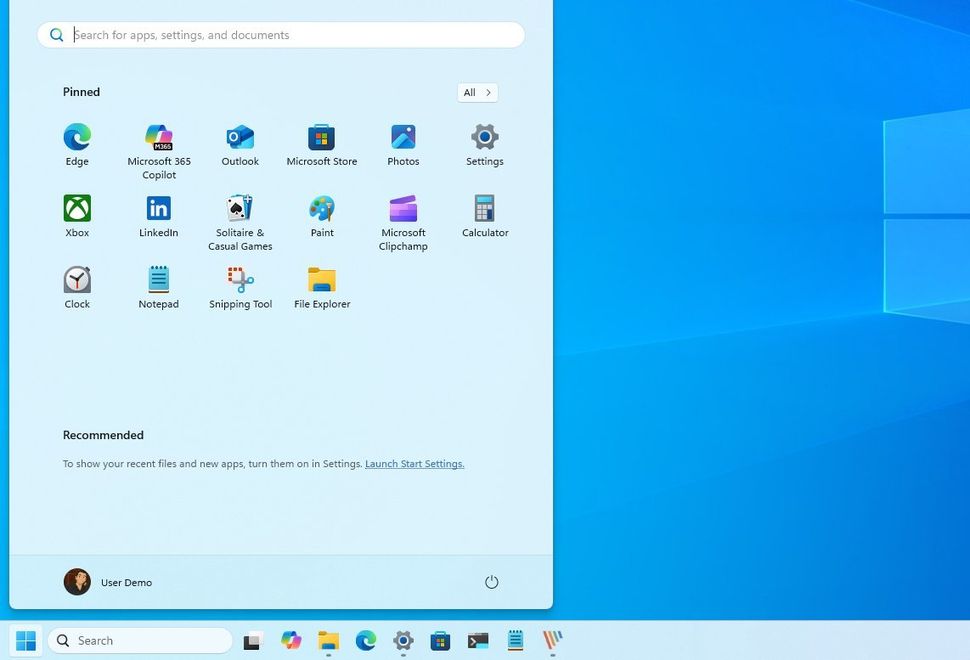The width and height of the screenshot is (970, 660).
Task: Open Microsoft Clipchamp
Action: pos(403,208)
